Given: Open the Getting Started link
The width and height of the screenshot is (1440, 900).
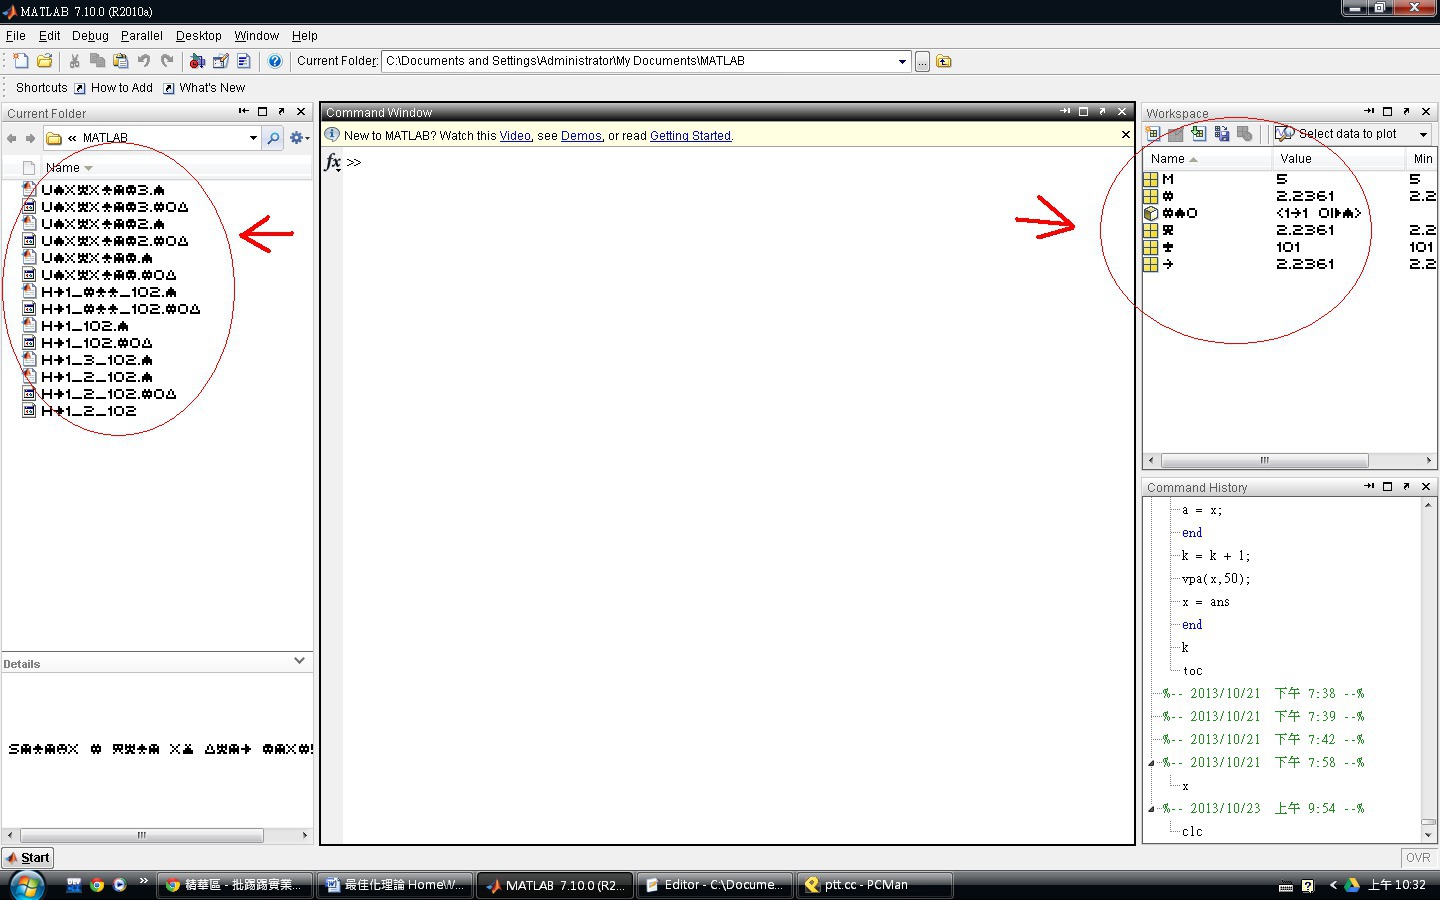Looking at the screenshot, I should point(691,136).
